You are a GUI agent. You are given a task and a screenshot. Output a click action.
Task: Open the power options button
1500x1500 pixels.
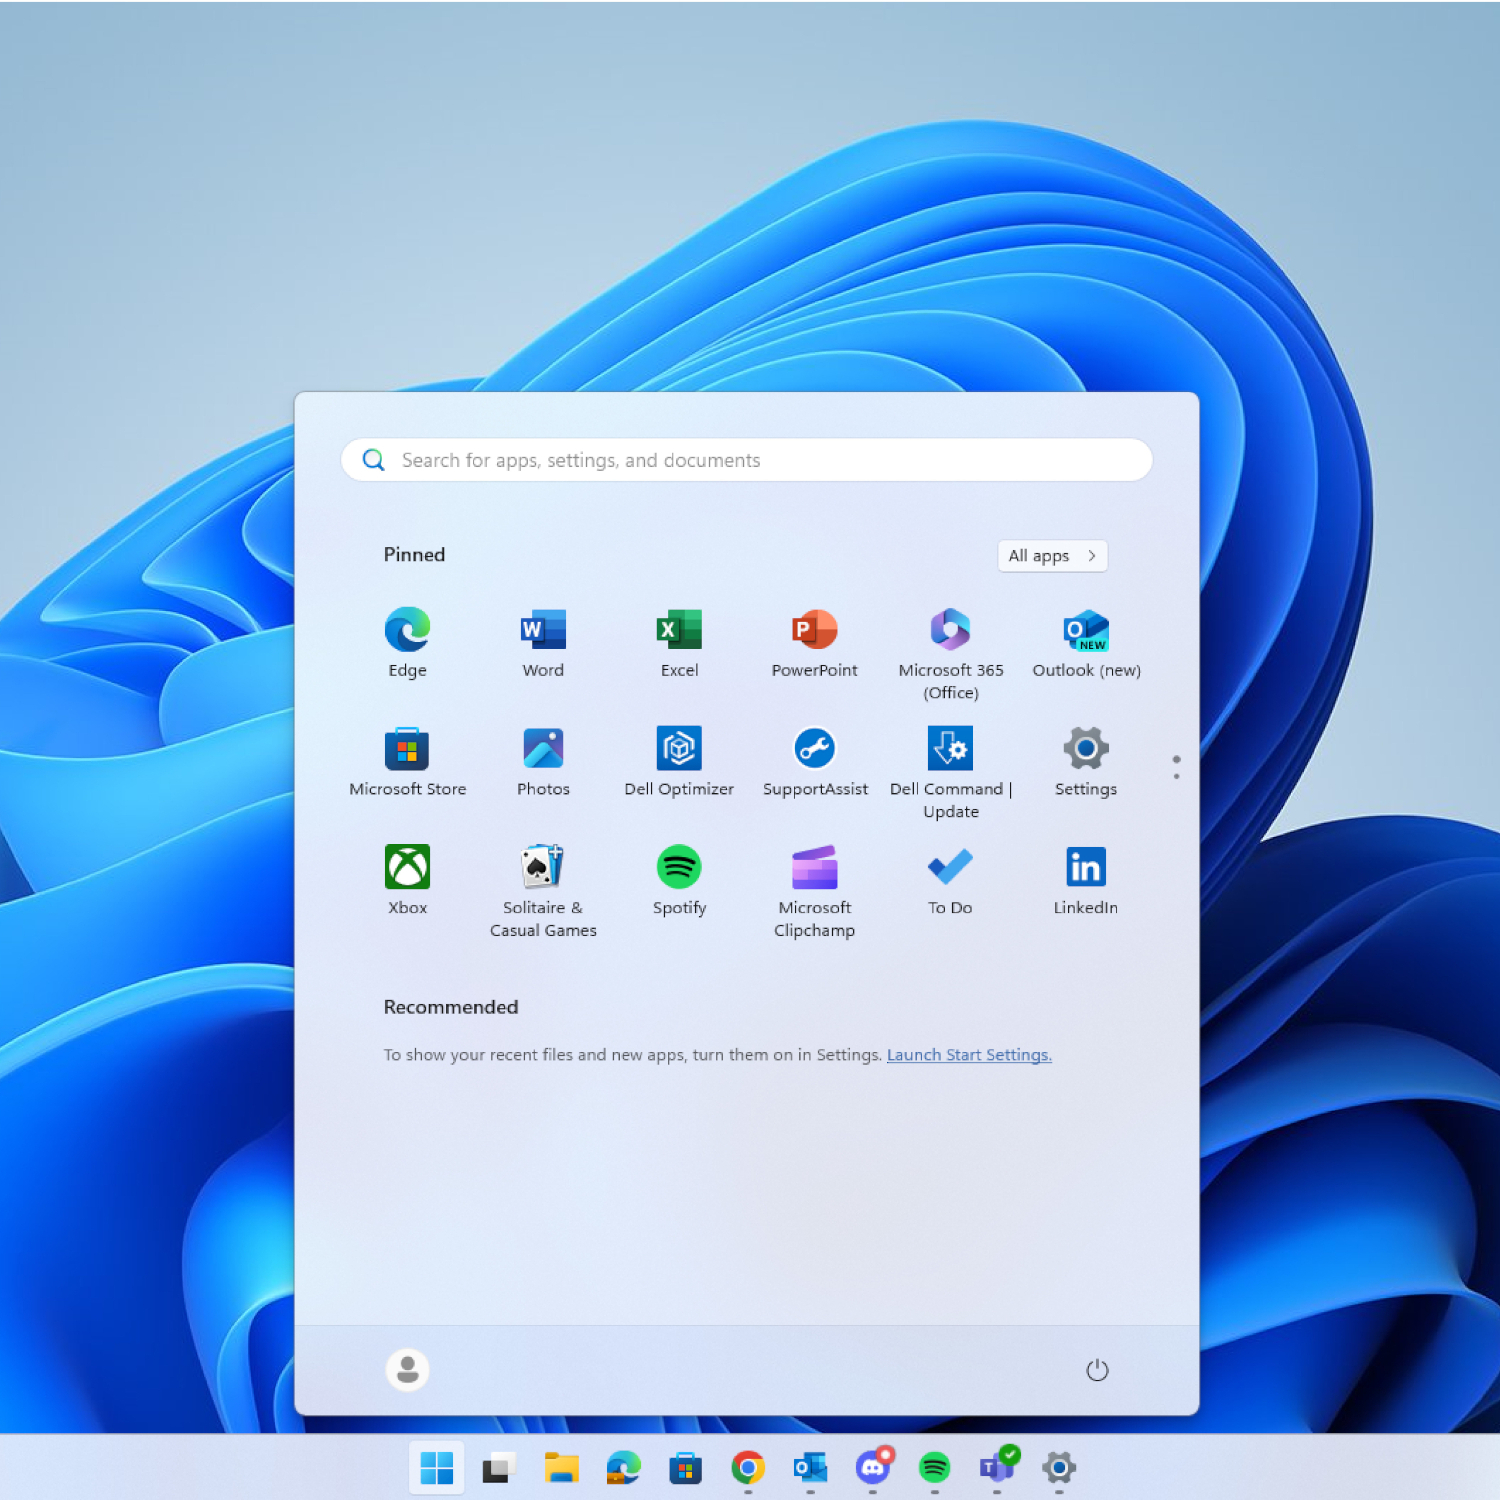[1097, 1370]
